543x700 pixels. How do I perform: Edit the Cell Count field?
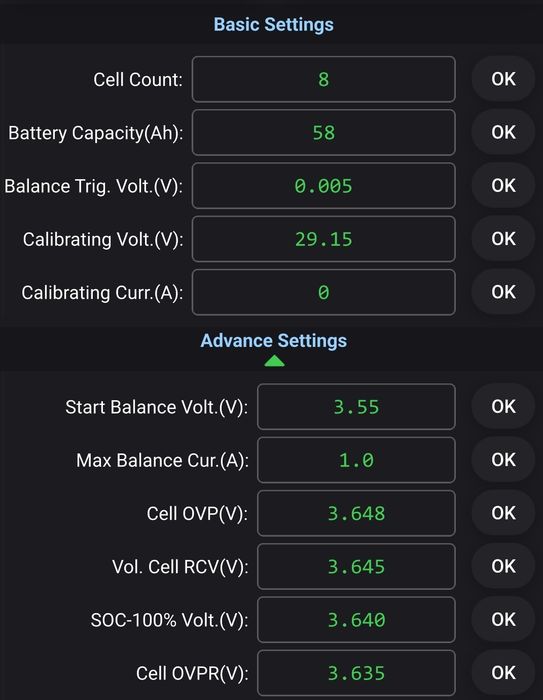click(324, 79)
